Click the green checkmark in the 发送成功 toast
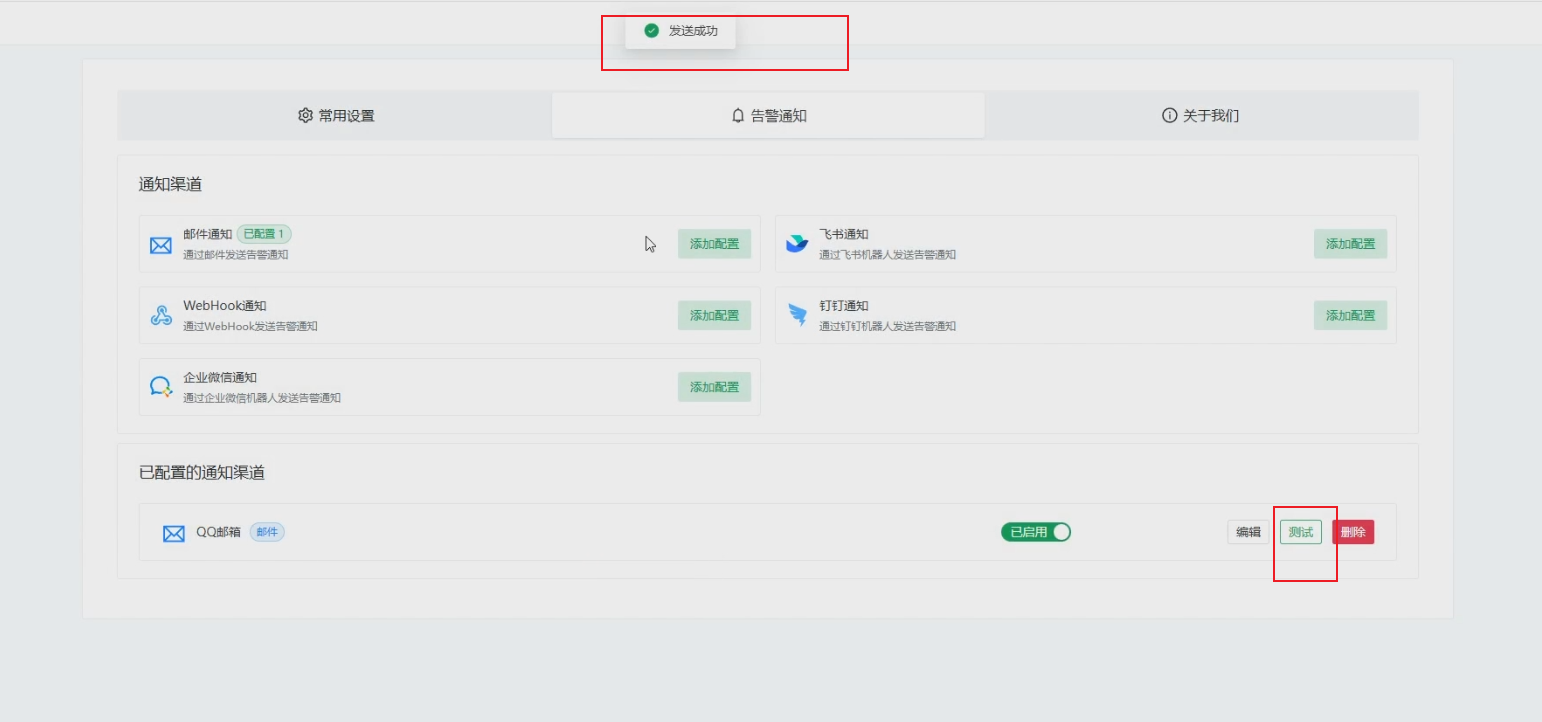 [651, 31]
